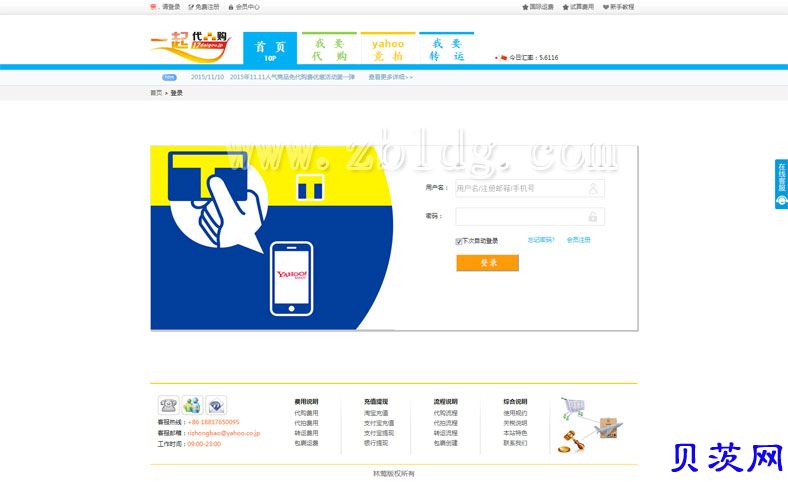This screenshot has width=788, height=482.
Task: Click the 忘记密码? link
Action: [x=541, y=240]
